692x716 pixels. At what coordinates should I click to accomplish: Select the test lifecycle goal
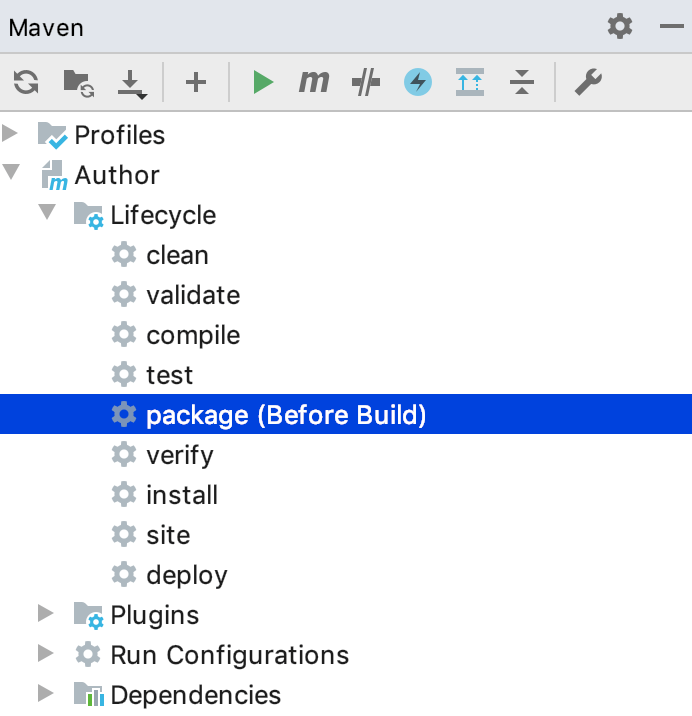click(169, 375)
